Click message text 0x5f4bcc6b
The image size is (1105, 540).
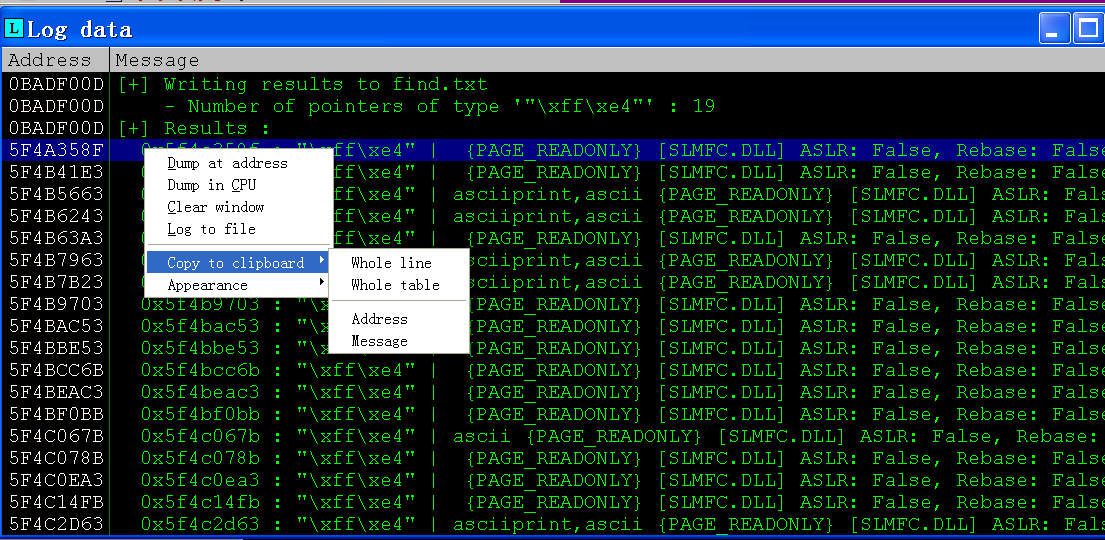(200, 370)
